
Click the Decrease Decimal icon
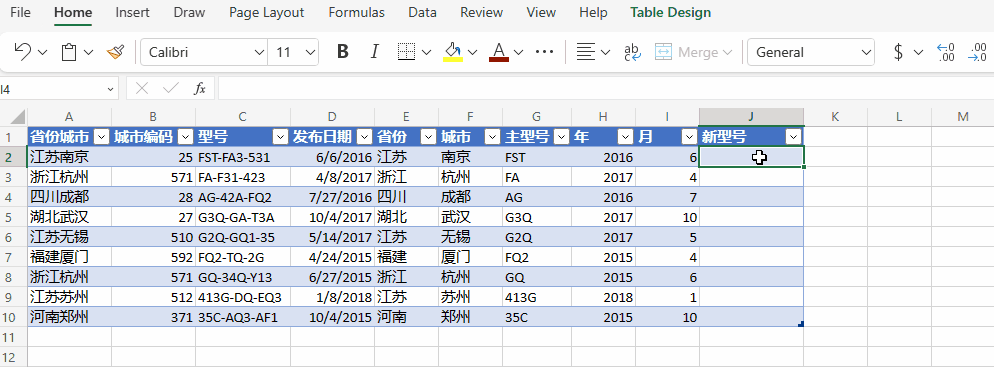point(978,52)
